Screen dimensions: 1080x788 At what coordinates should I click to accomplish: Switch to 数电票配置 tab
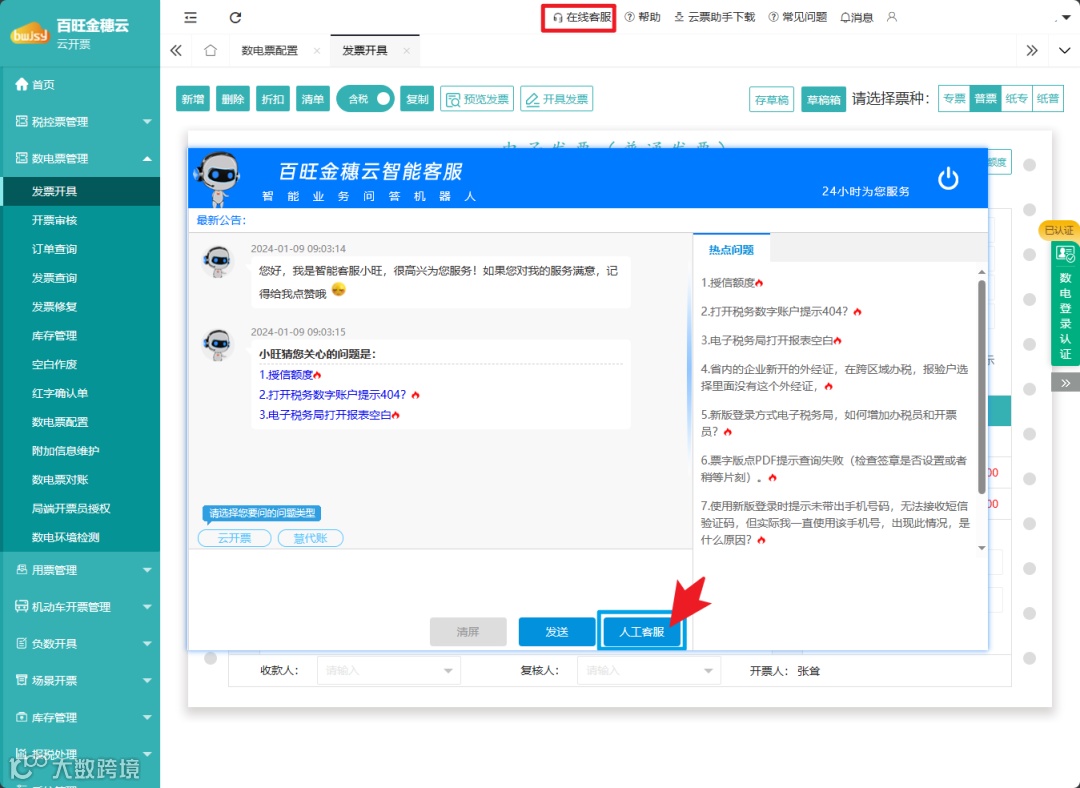(x=269, y=50)
